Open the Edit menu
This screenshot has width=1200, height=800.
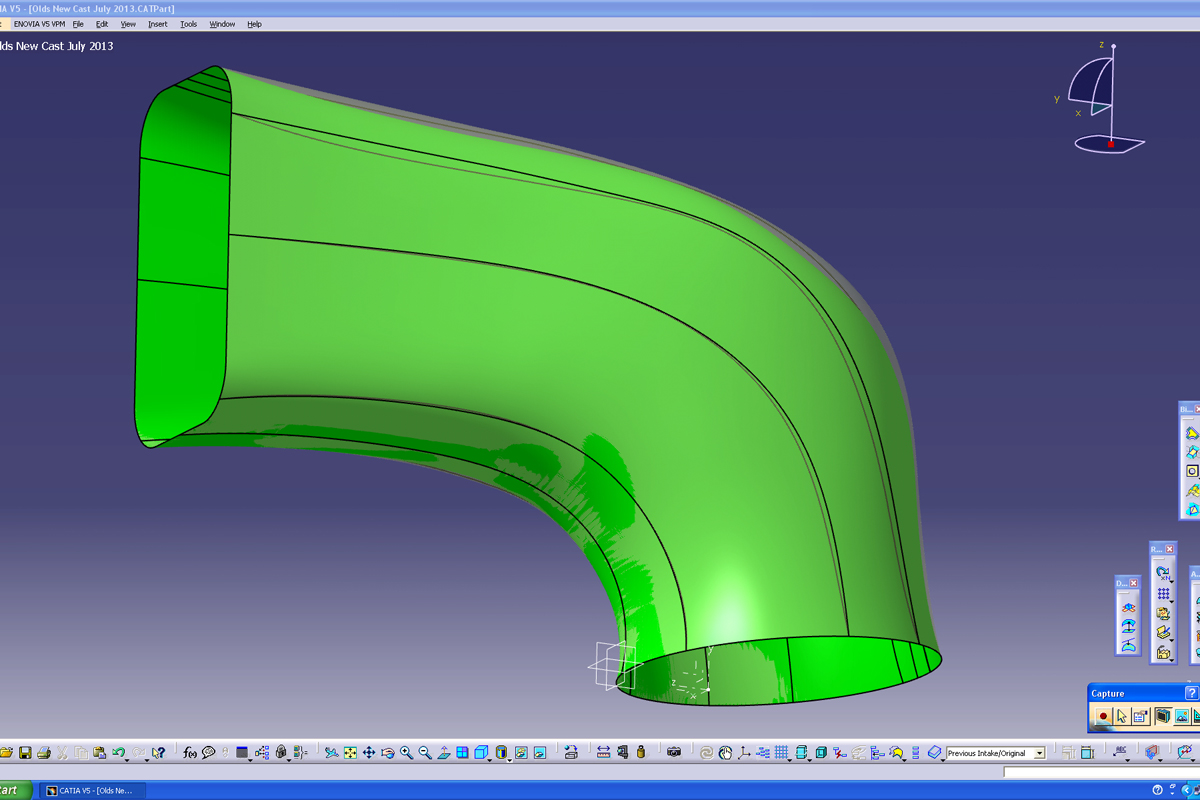pyautogui.click(x=102, y=24)
